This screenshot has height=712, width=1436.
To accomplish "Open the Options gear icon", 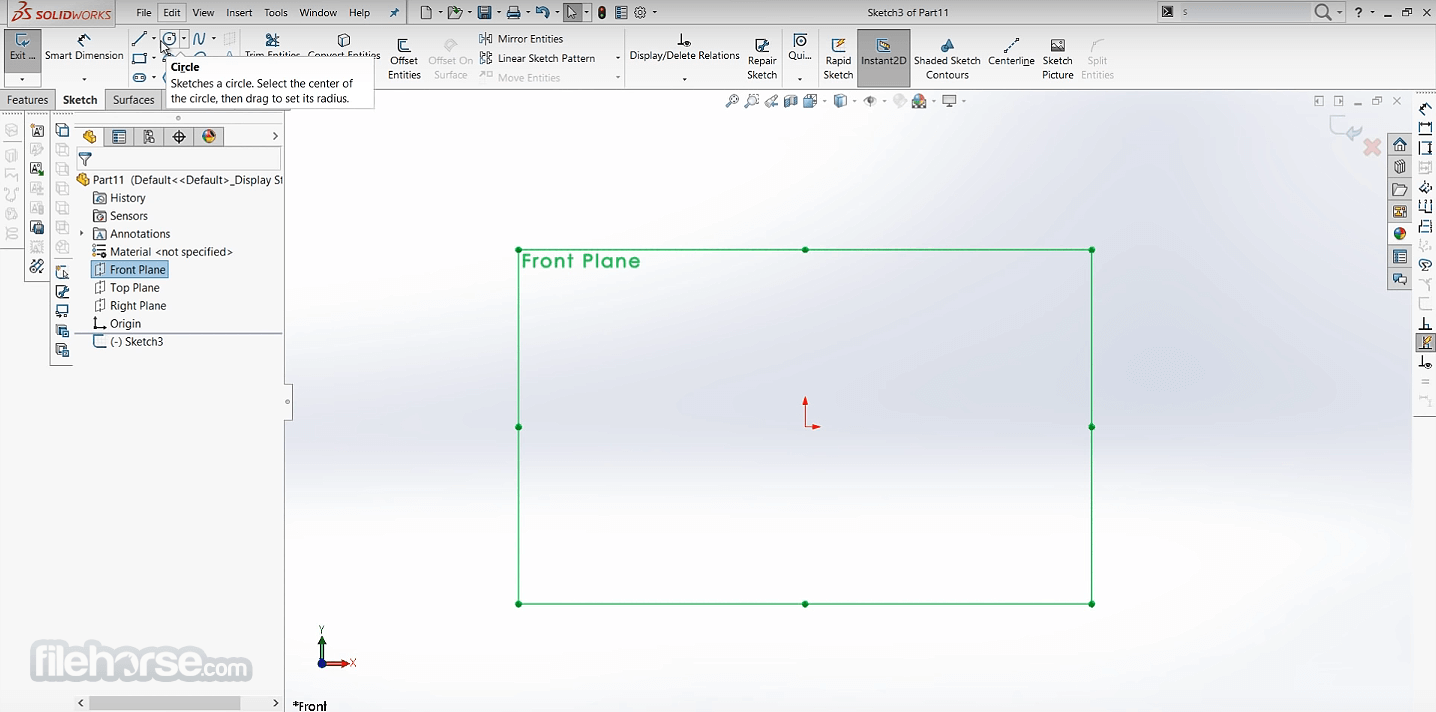I will click(640, 13).
